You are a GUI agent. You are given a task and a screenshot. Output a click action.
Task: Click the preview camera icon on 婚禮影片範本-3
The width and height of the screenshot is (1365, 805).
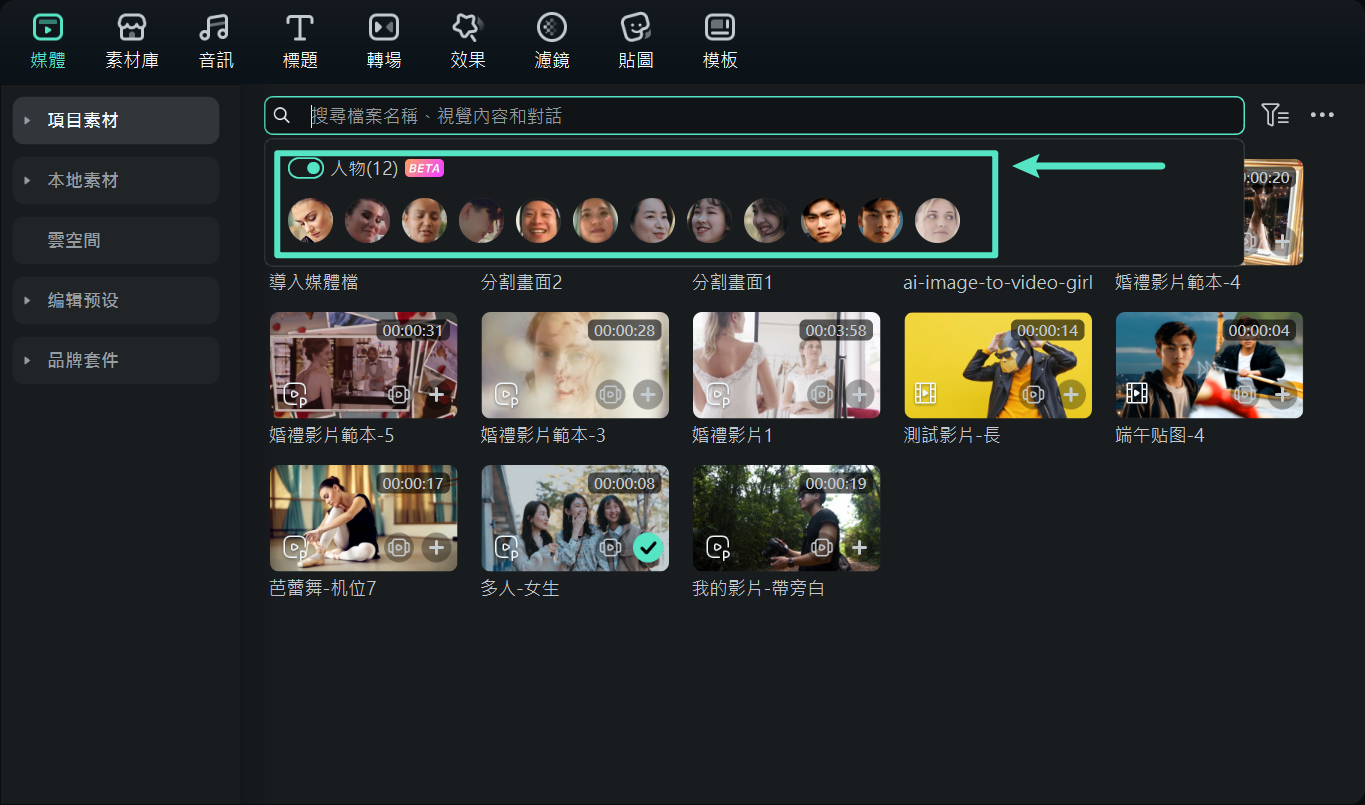tap(610, 394)
